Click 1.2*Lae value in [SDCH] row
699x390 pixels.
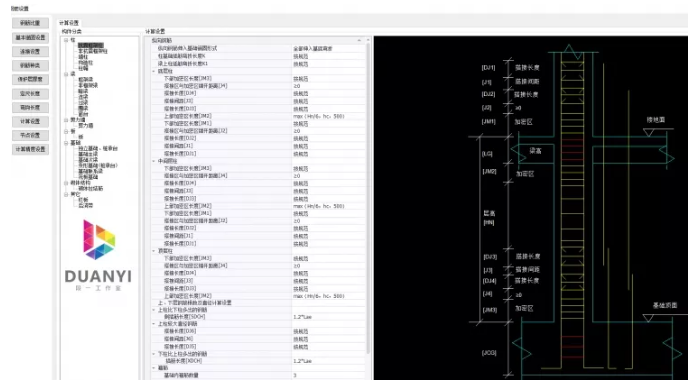point(328,317)
